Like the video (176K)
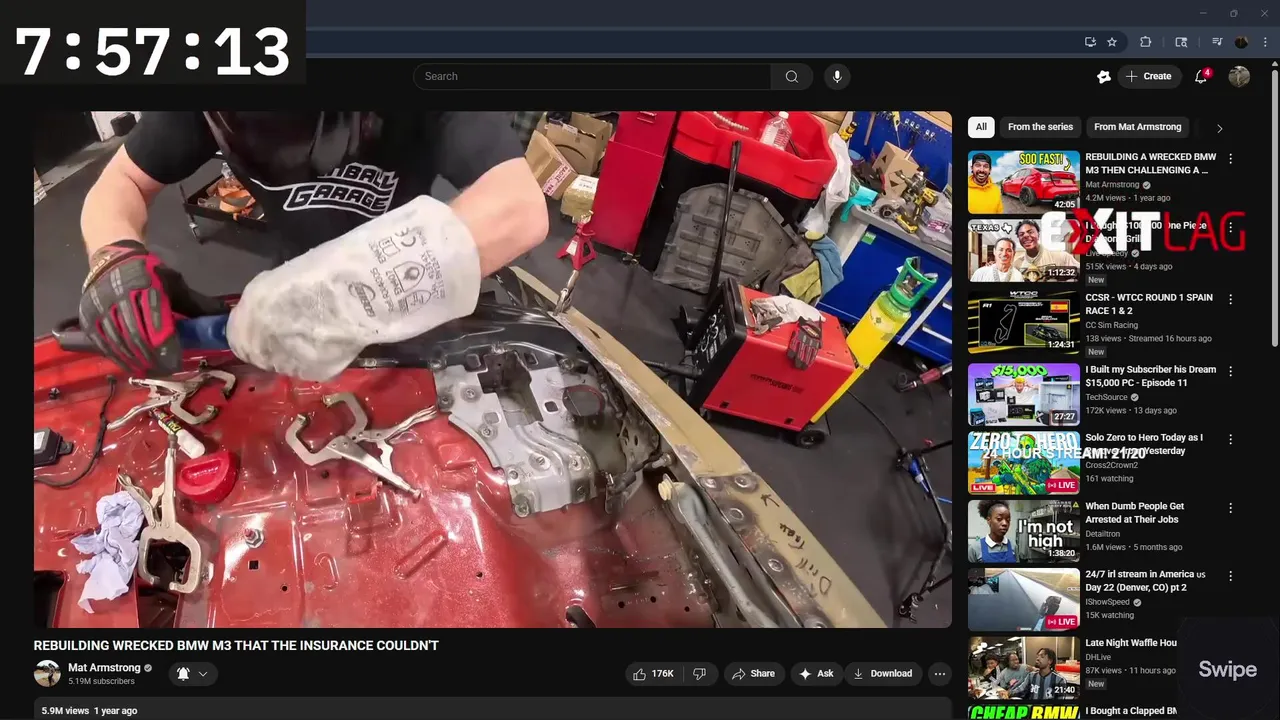 tap(652, 674)
